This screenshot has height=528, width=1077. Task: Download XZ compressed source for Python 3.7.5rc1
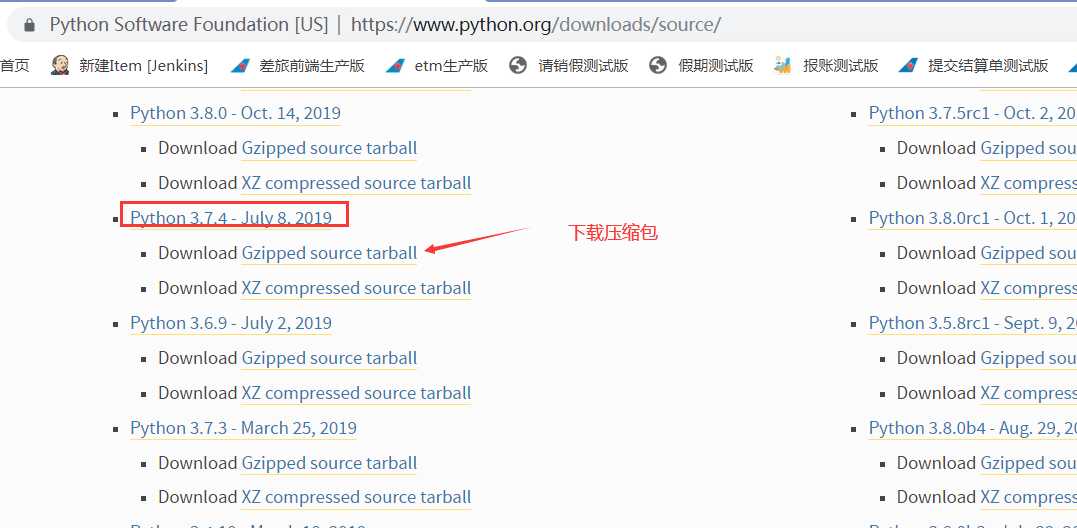(x=1028, y=183)
